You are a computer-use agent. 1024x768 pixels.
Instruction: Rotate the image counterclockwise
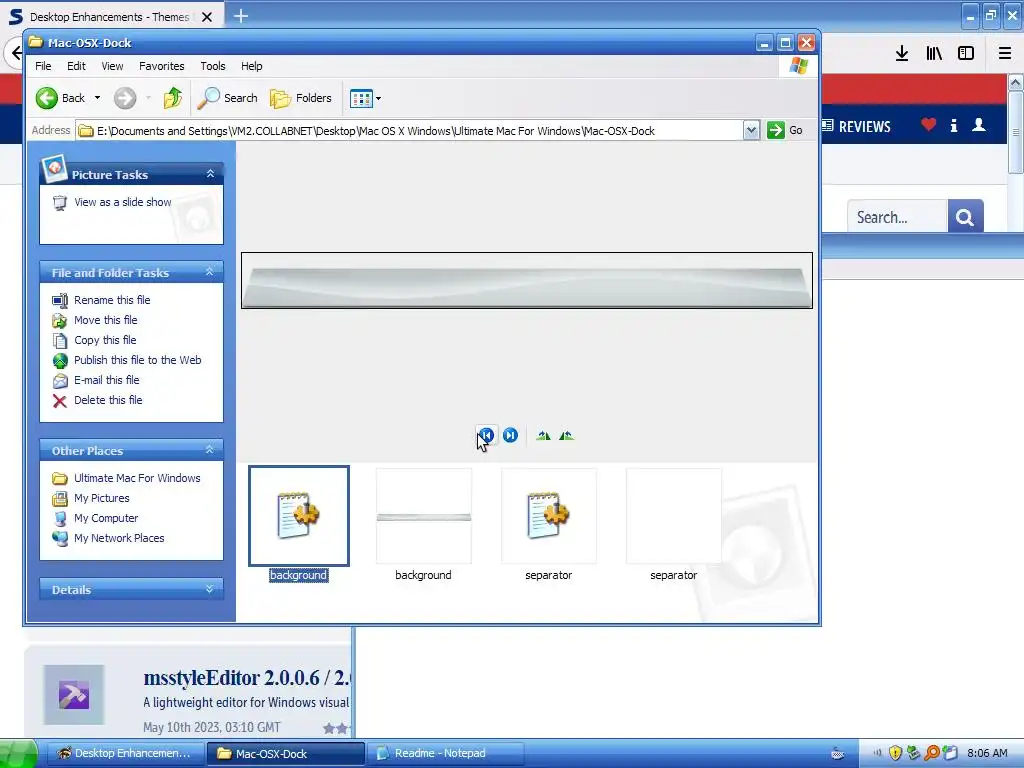(566, 436)
